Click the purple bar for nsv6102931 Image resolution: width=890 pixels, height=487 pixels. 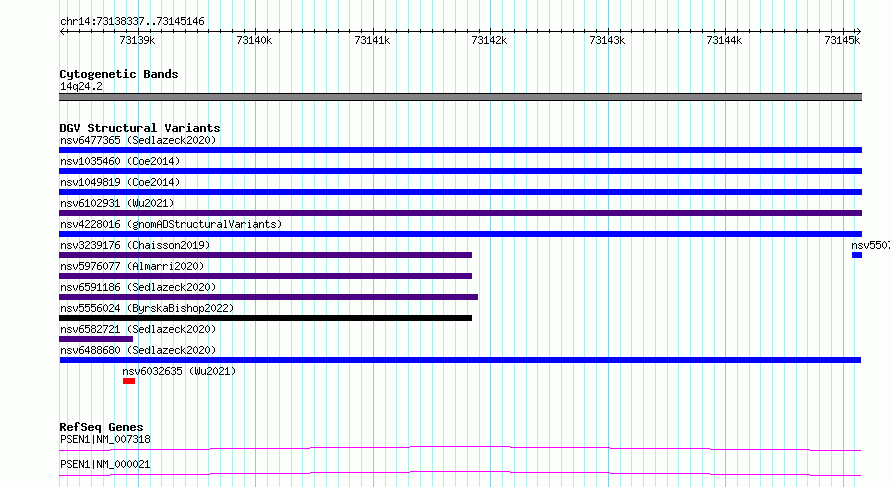460,213
